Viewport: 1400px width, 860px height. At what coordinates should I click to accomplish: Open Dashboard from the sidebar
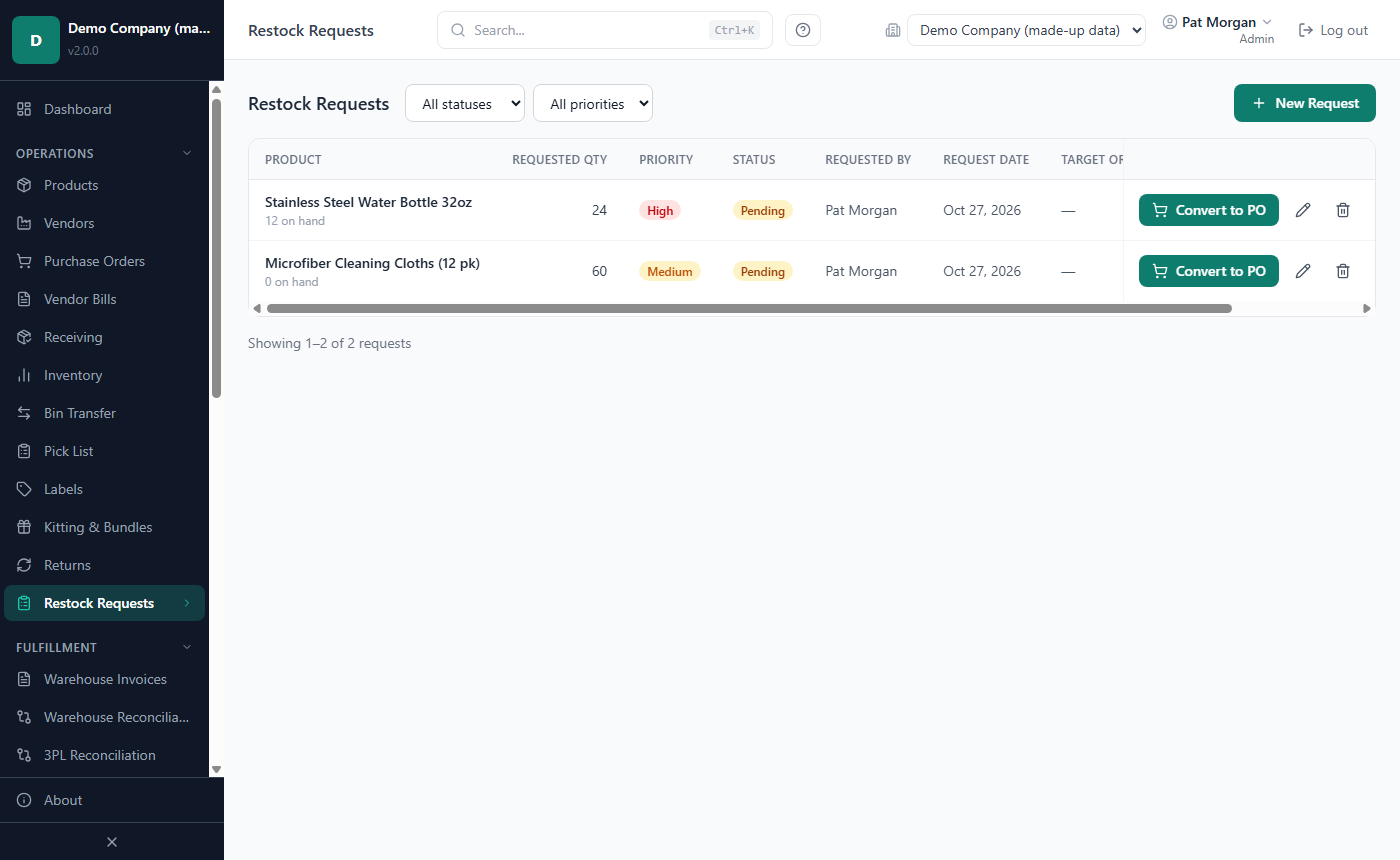(104, 109)
